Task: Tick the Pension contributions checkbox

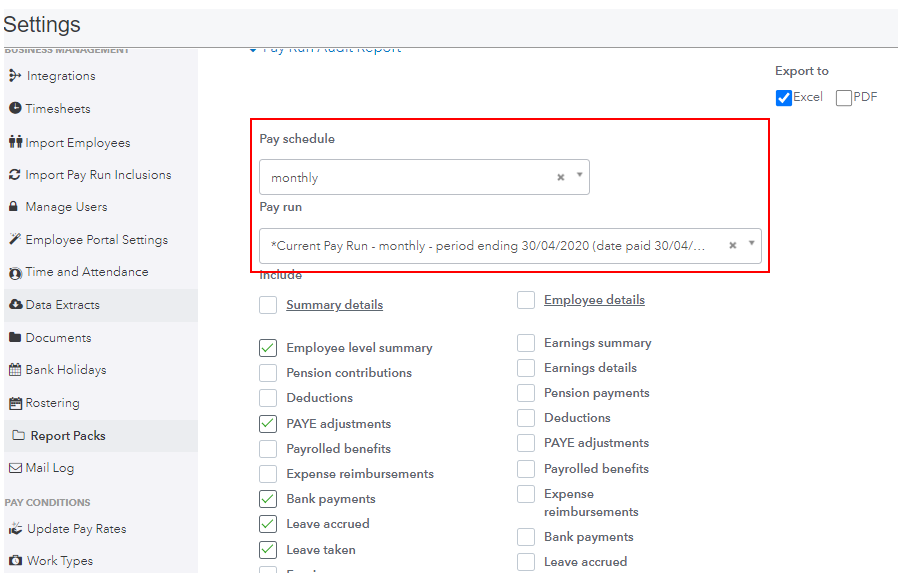Action: [x=268, y=373]
